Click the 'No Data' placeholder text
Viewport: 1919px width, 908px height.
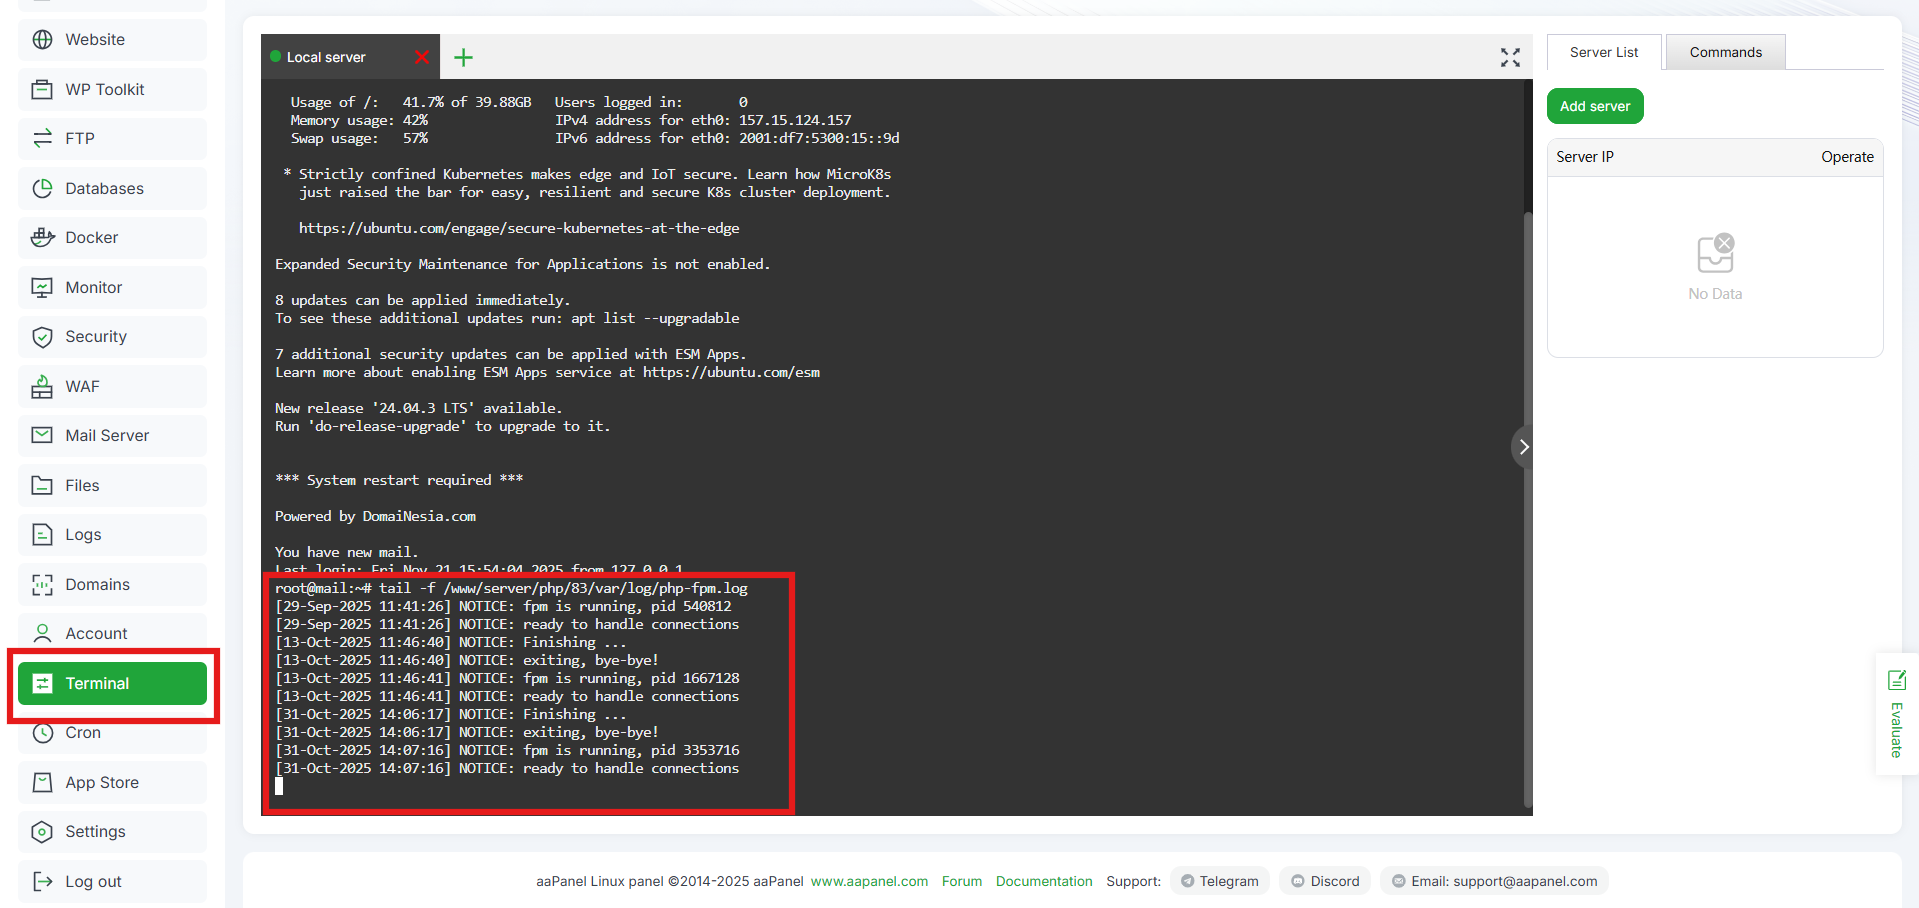point(1715,294)
